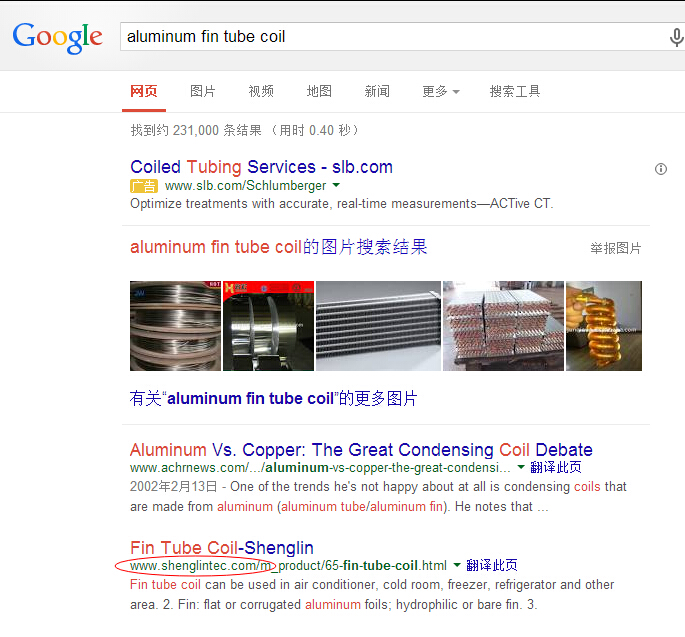Activate the voice search microphone icon
685x637 pixels.
pyautogui.click(x=676, y=37)
